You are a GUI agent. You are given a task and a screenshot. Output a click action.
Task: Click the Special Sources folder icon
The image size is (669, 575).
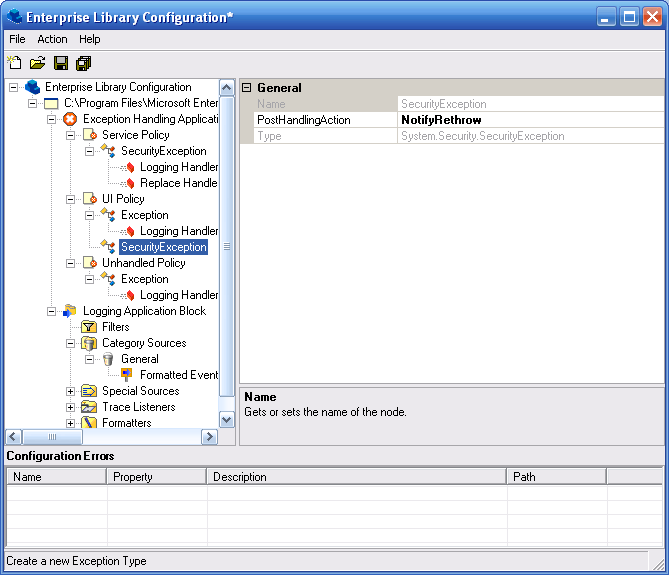(89, 391)
